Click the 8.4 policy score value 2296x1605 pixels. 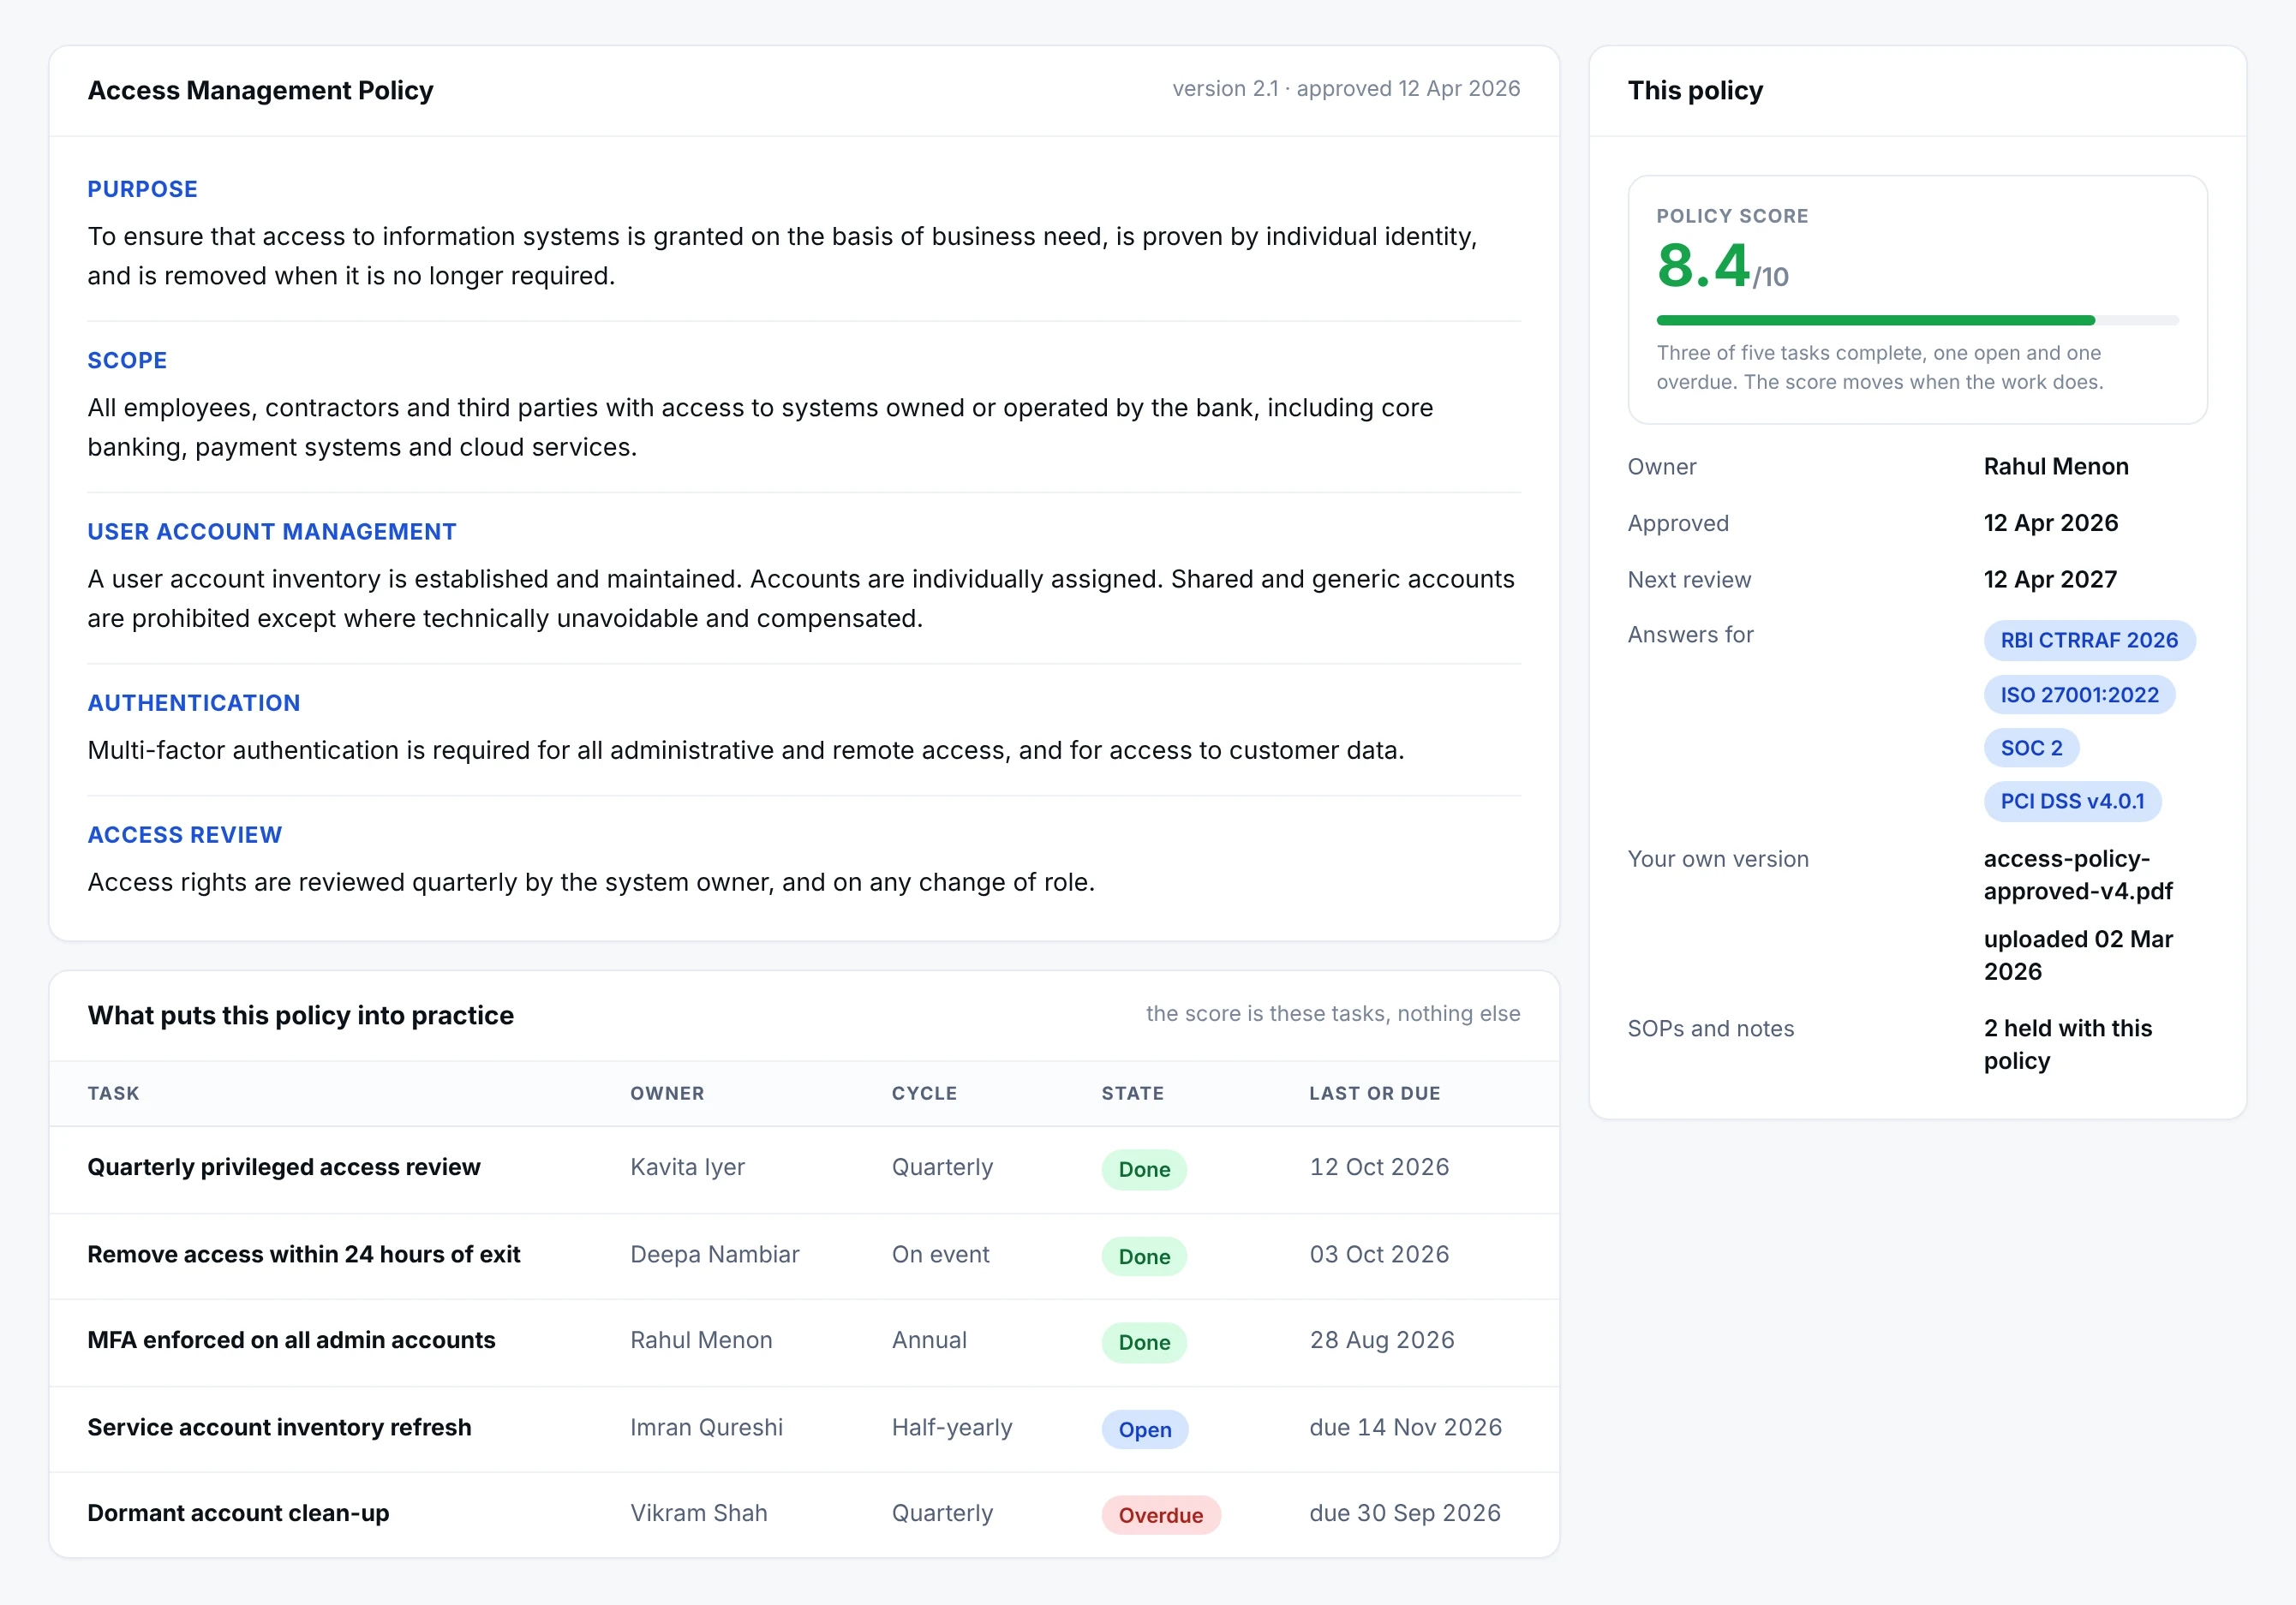tap(1703, 265)
